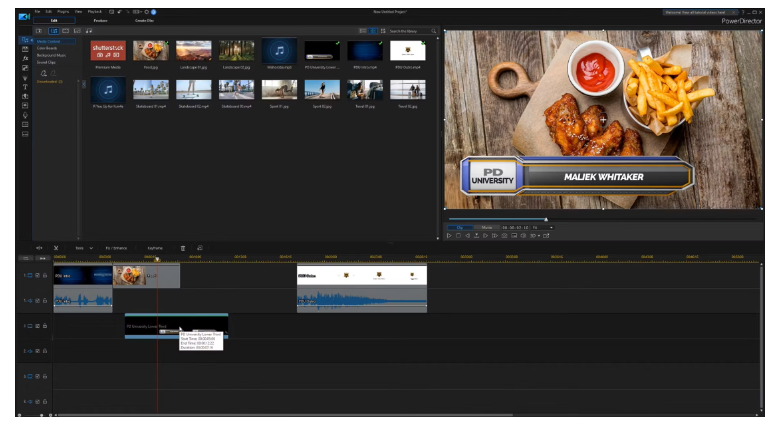Open the Playback menu
The width and height of the screenshot is (775, 426).
(x=94, y=12)
